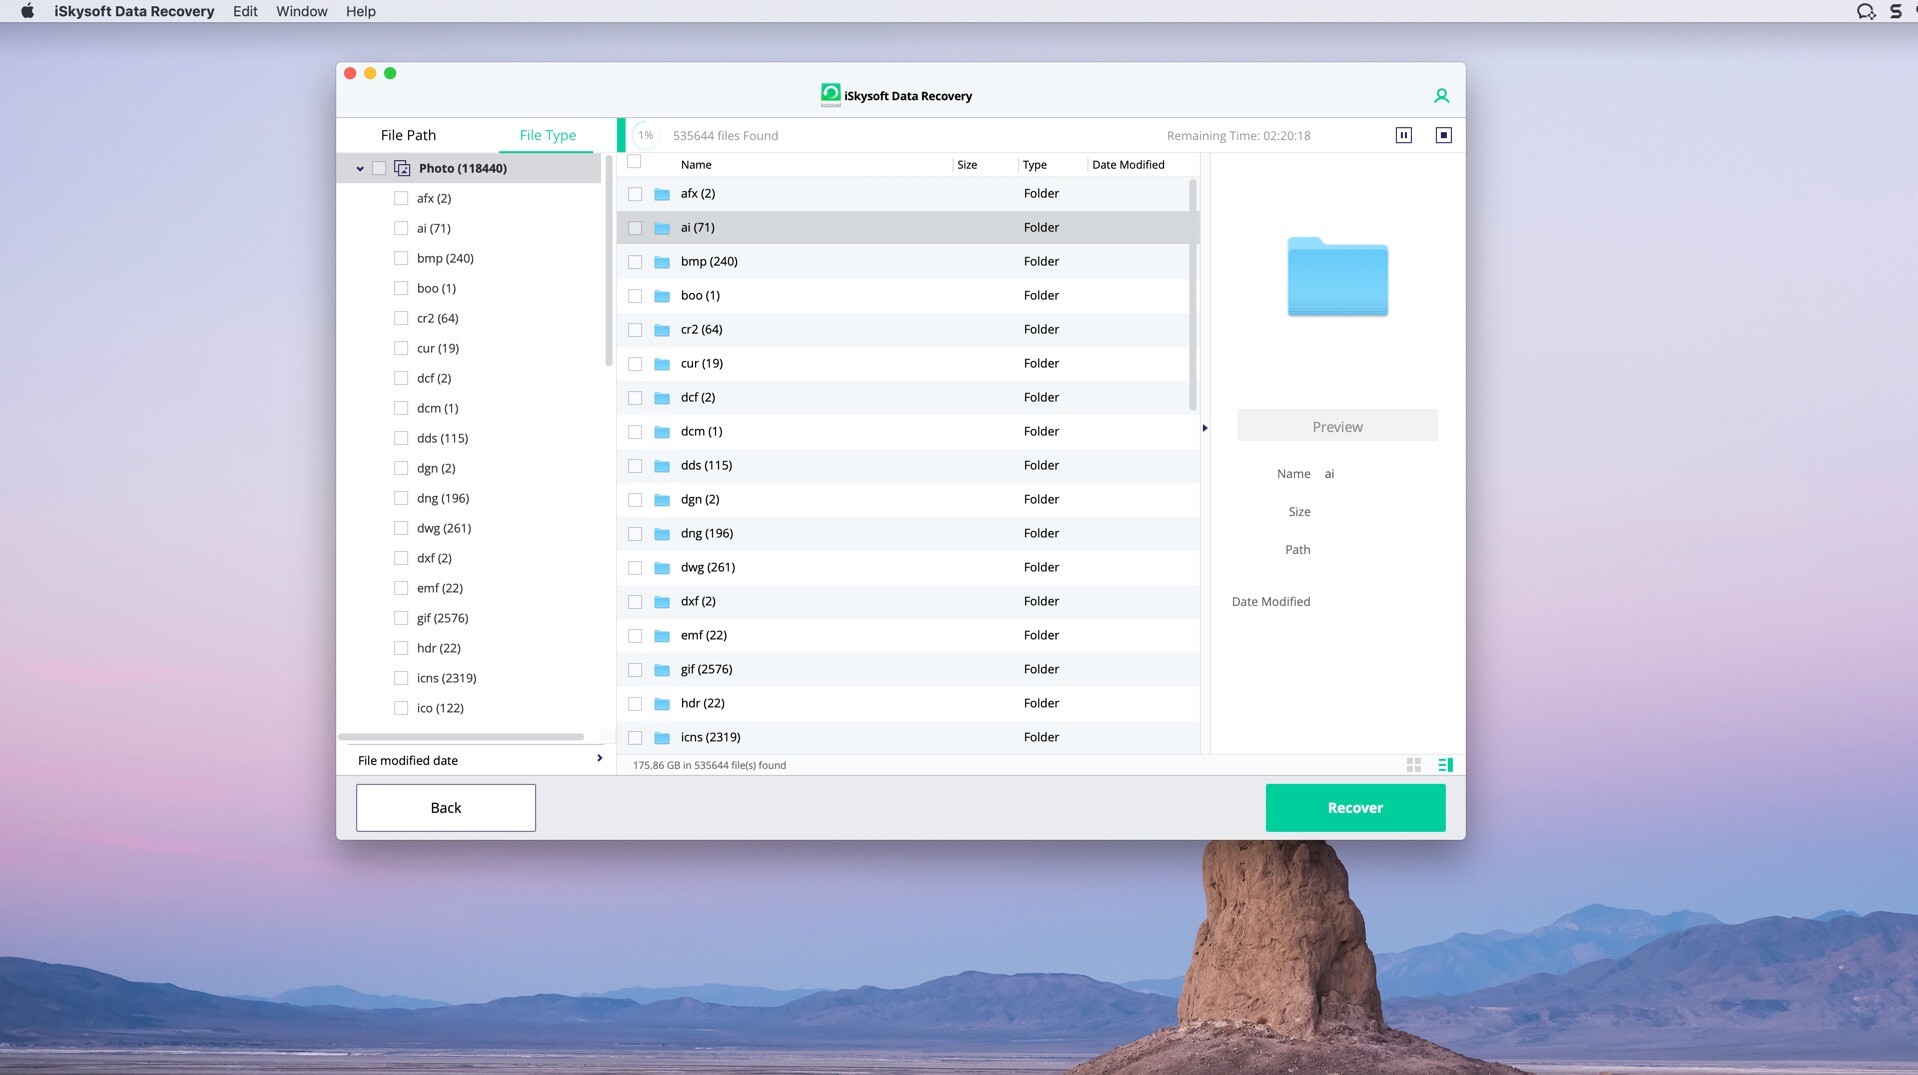
Task: Pause the scan with the pause icon
Action: (x=1403, y=135)
